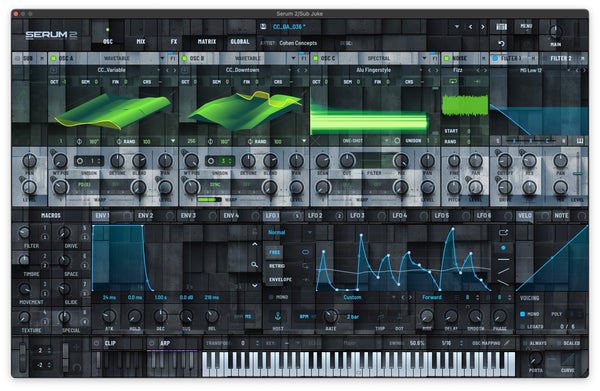The image size is (600, 391).
Task: Go to the next preset with right arrow
Action: (483, 27)
